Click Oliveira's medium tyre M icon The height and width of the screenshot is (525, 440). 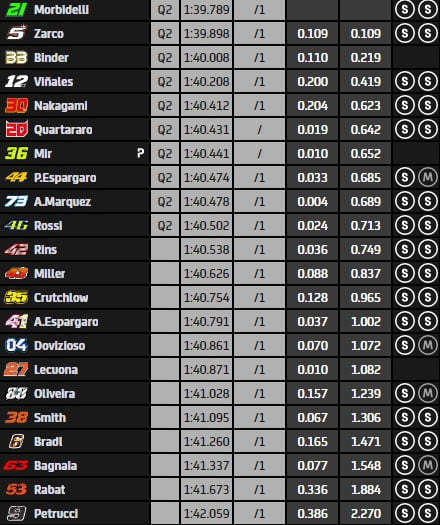click(428, 393)
